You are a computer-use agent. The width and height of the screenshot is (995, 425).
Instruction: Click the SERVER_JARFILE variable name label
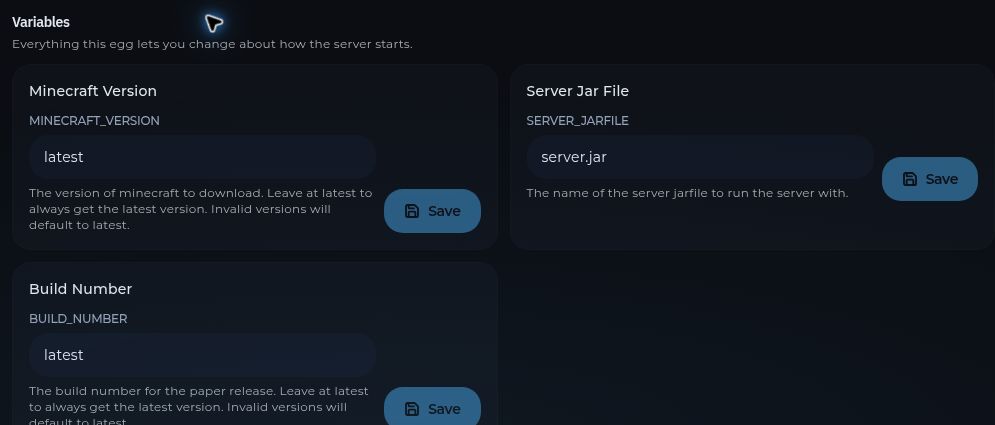(x=577, y=121)
